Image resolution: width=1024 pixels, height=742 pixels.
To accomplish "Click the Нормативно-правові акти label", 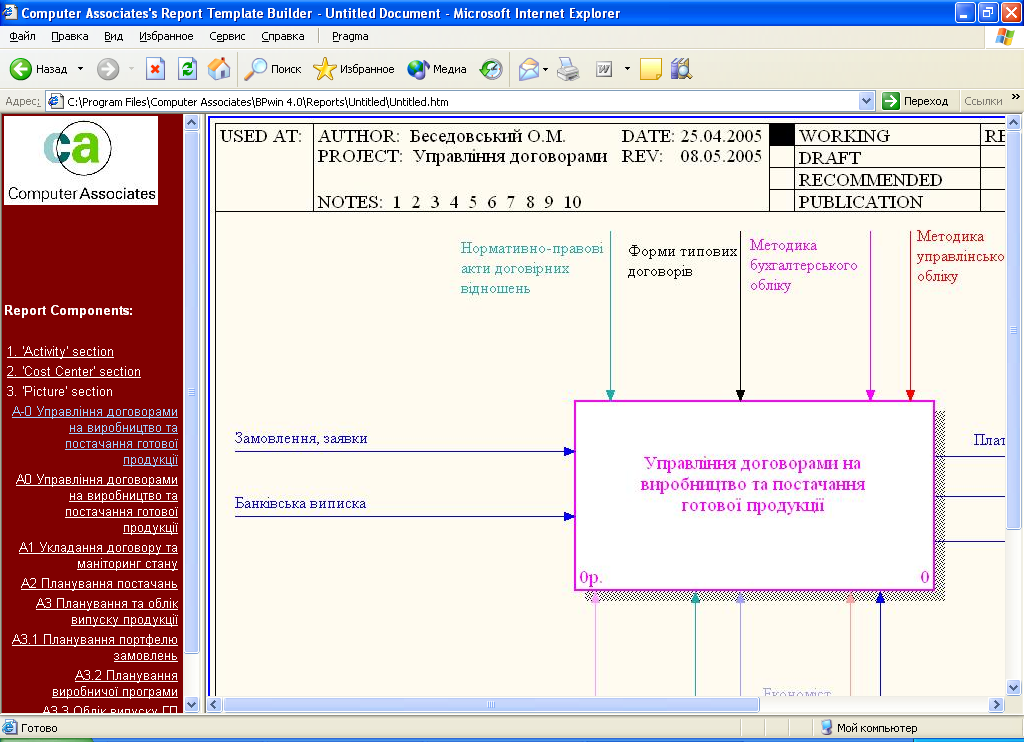I will click(532, 268).
